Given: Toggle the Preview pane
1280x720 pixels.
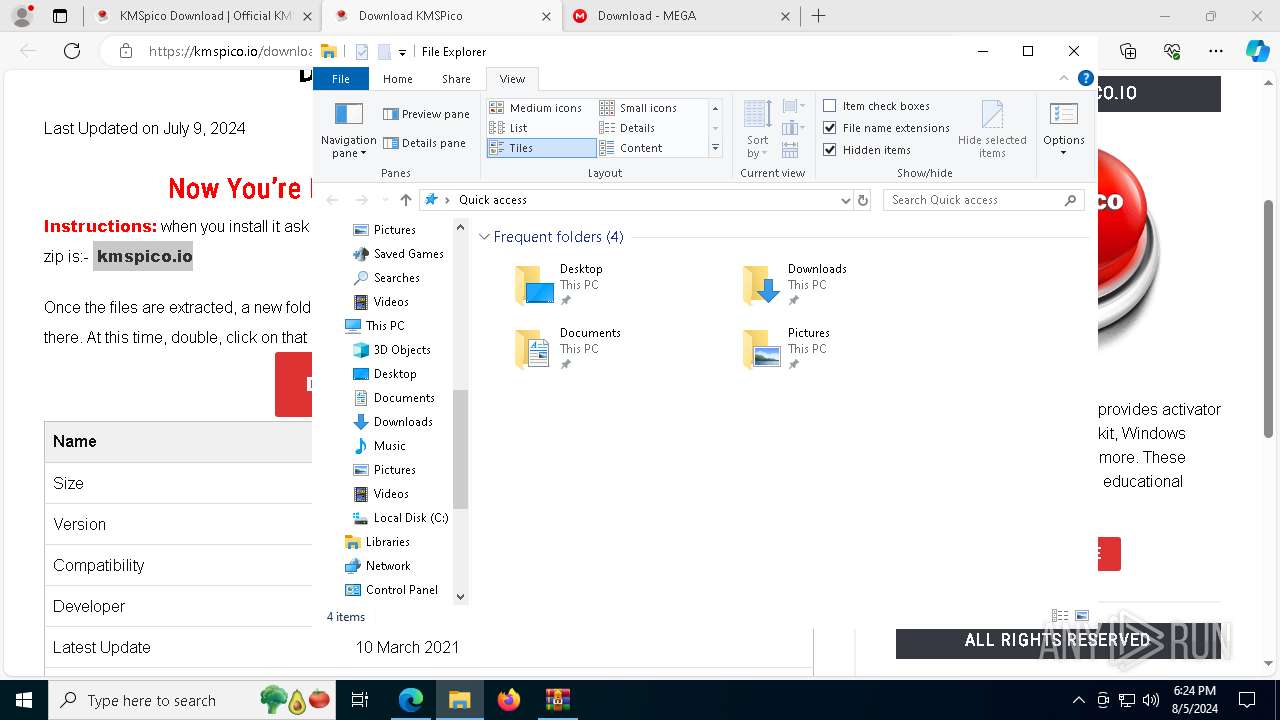Looking at the screenshot, I should click(426, 114).
